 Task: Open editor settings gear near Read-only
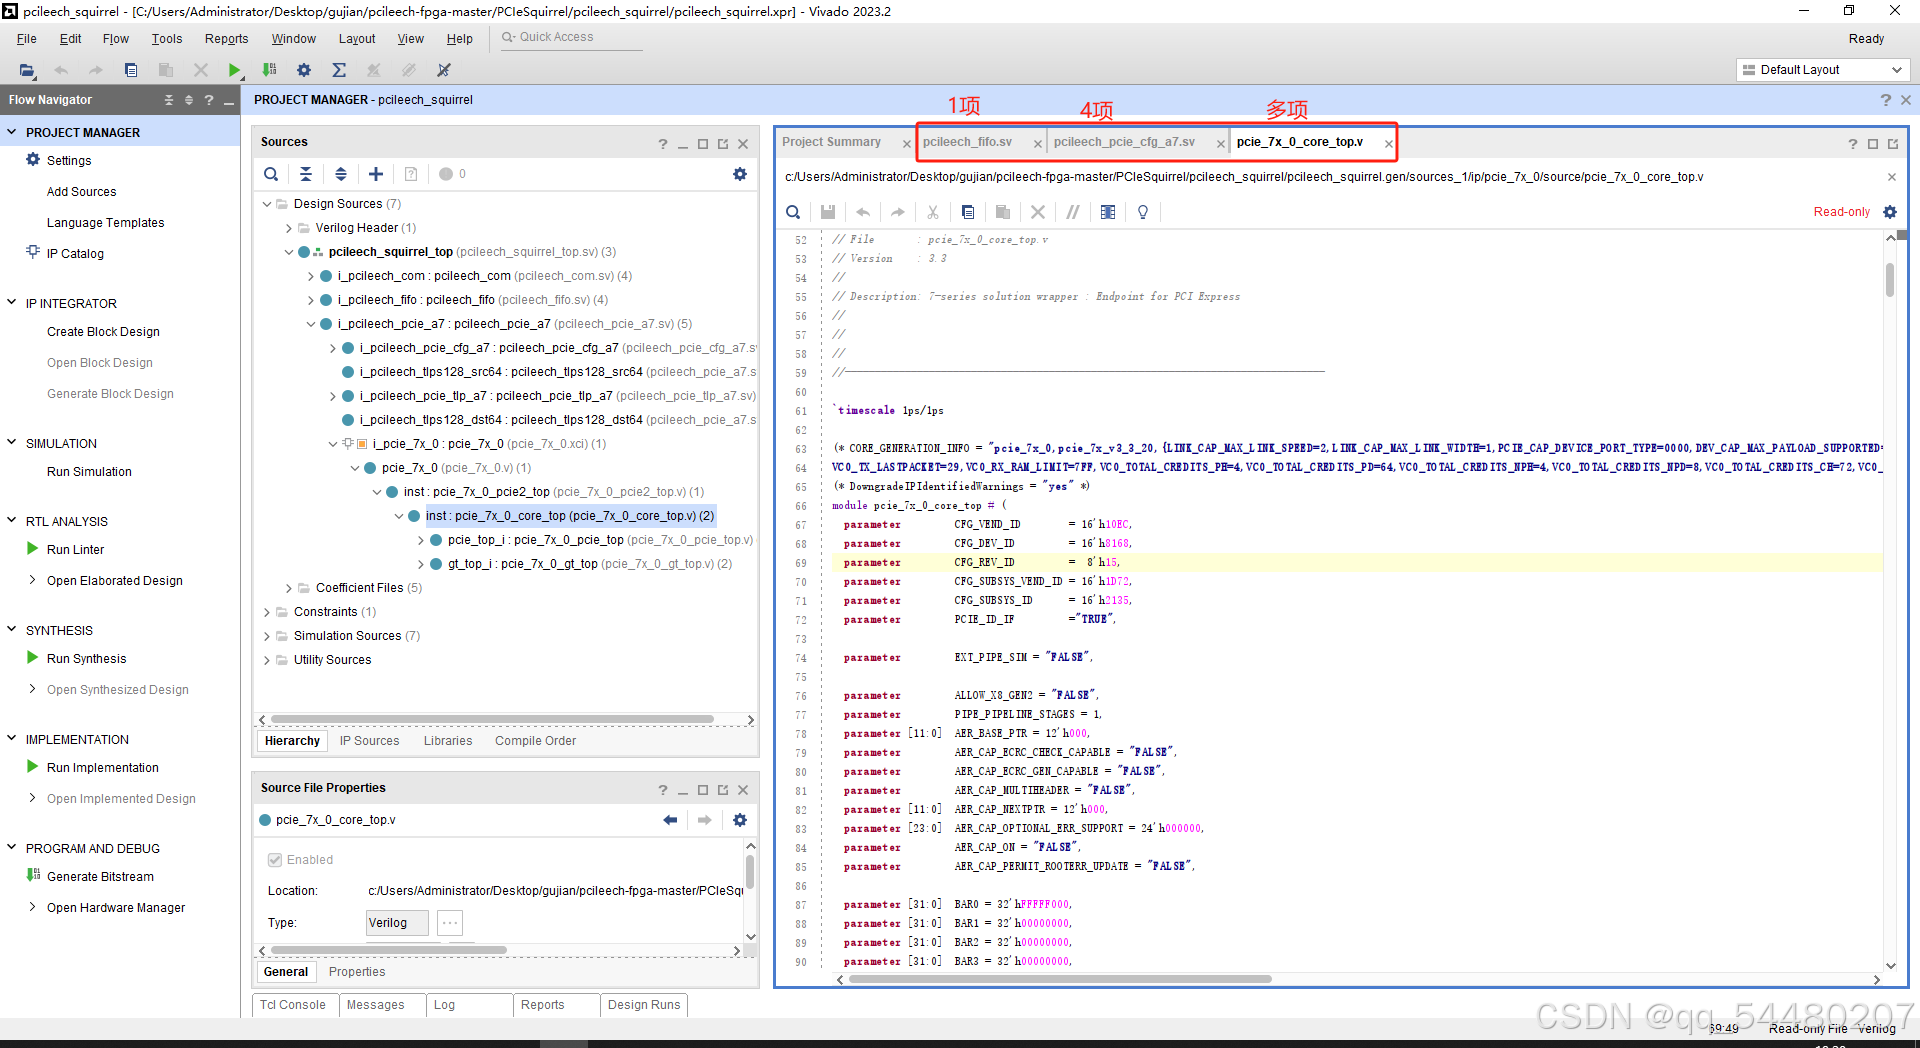click(x=1890, y=212)
